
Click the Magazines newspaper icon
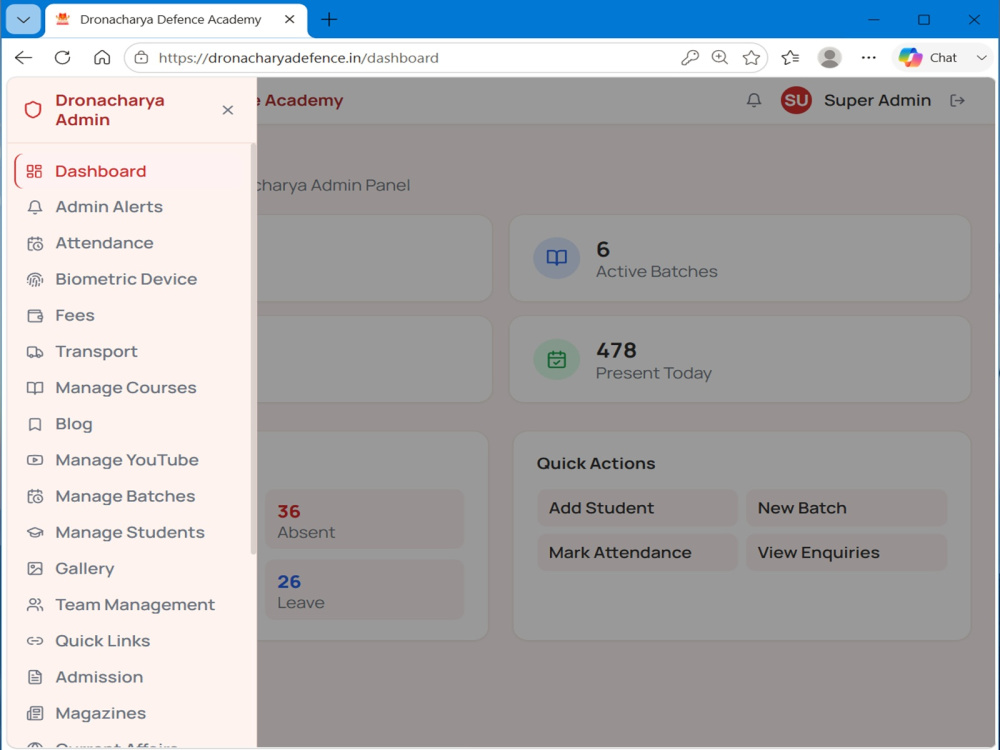pyautogui.click(x=34, y=713)
